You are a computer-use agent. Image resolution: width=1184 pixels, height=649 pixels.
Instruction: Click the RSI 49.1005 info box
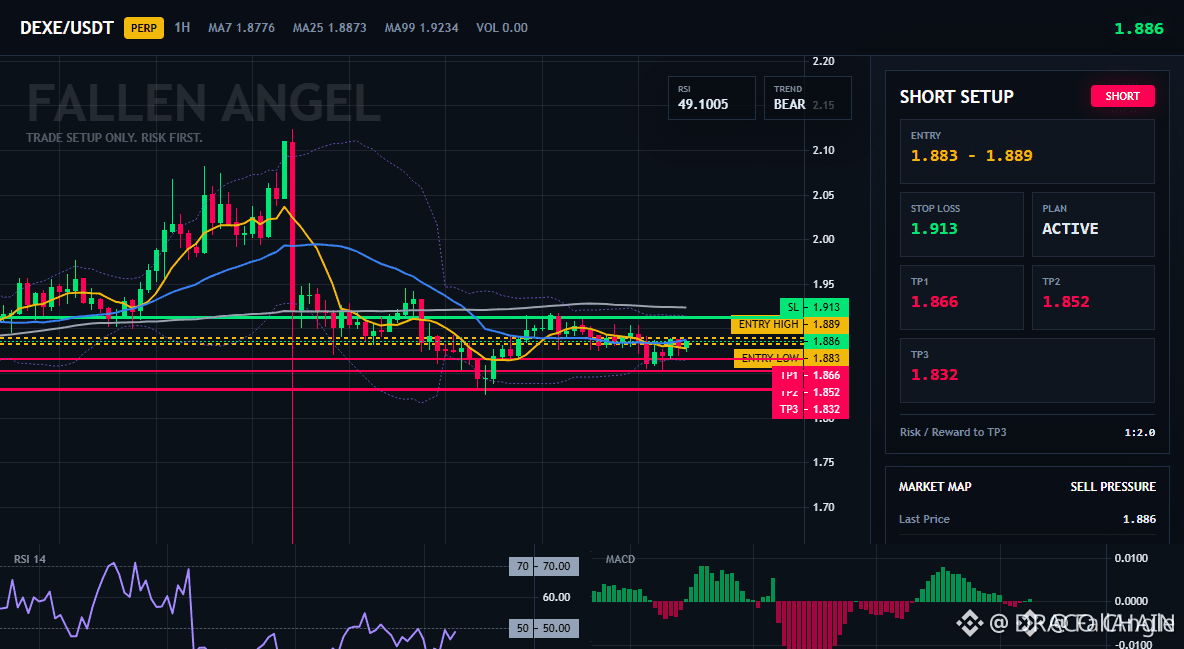coord(711,97)
